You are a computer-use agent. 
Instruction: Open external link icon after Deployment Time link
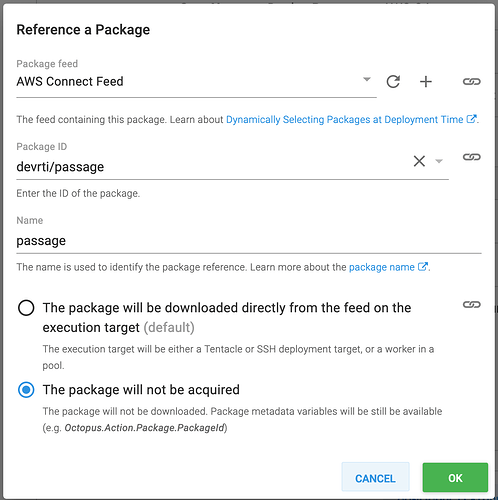click(471, 119)
